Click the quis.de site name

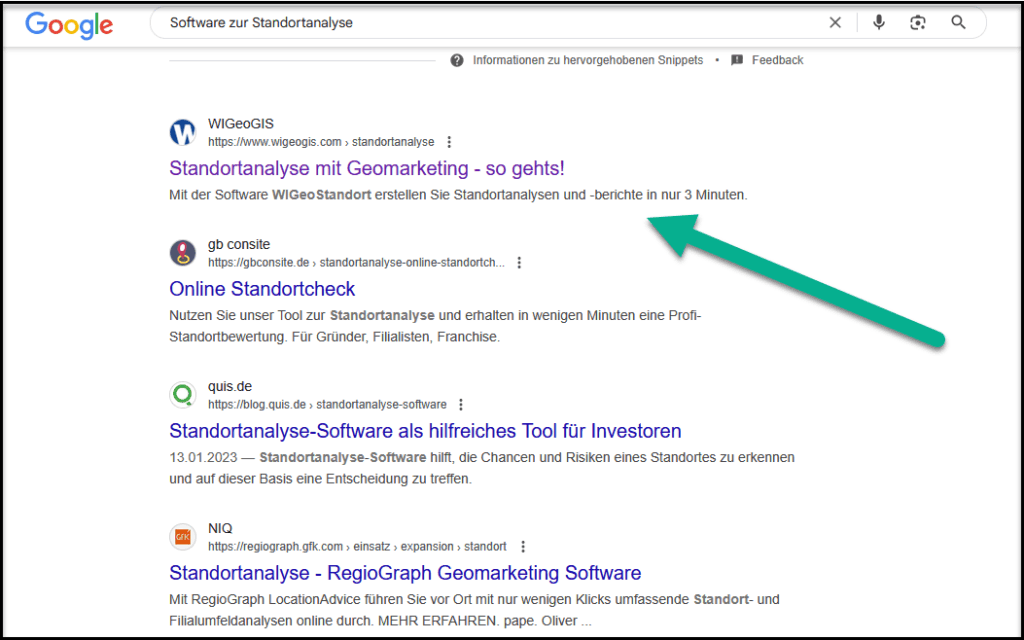[x=230, y=386]
